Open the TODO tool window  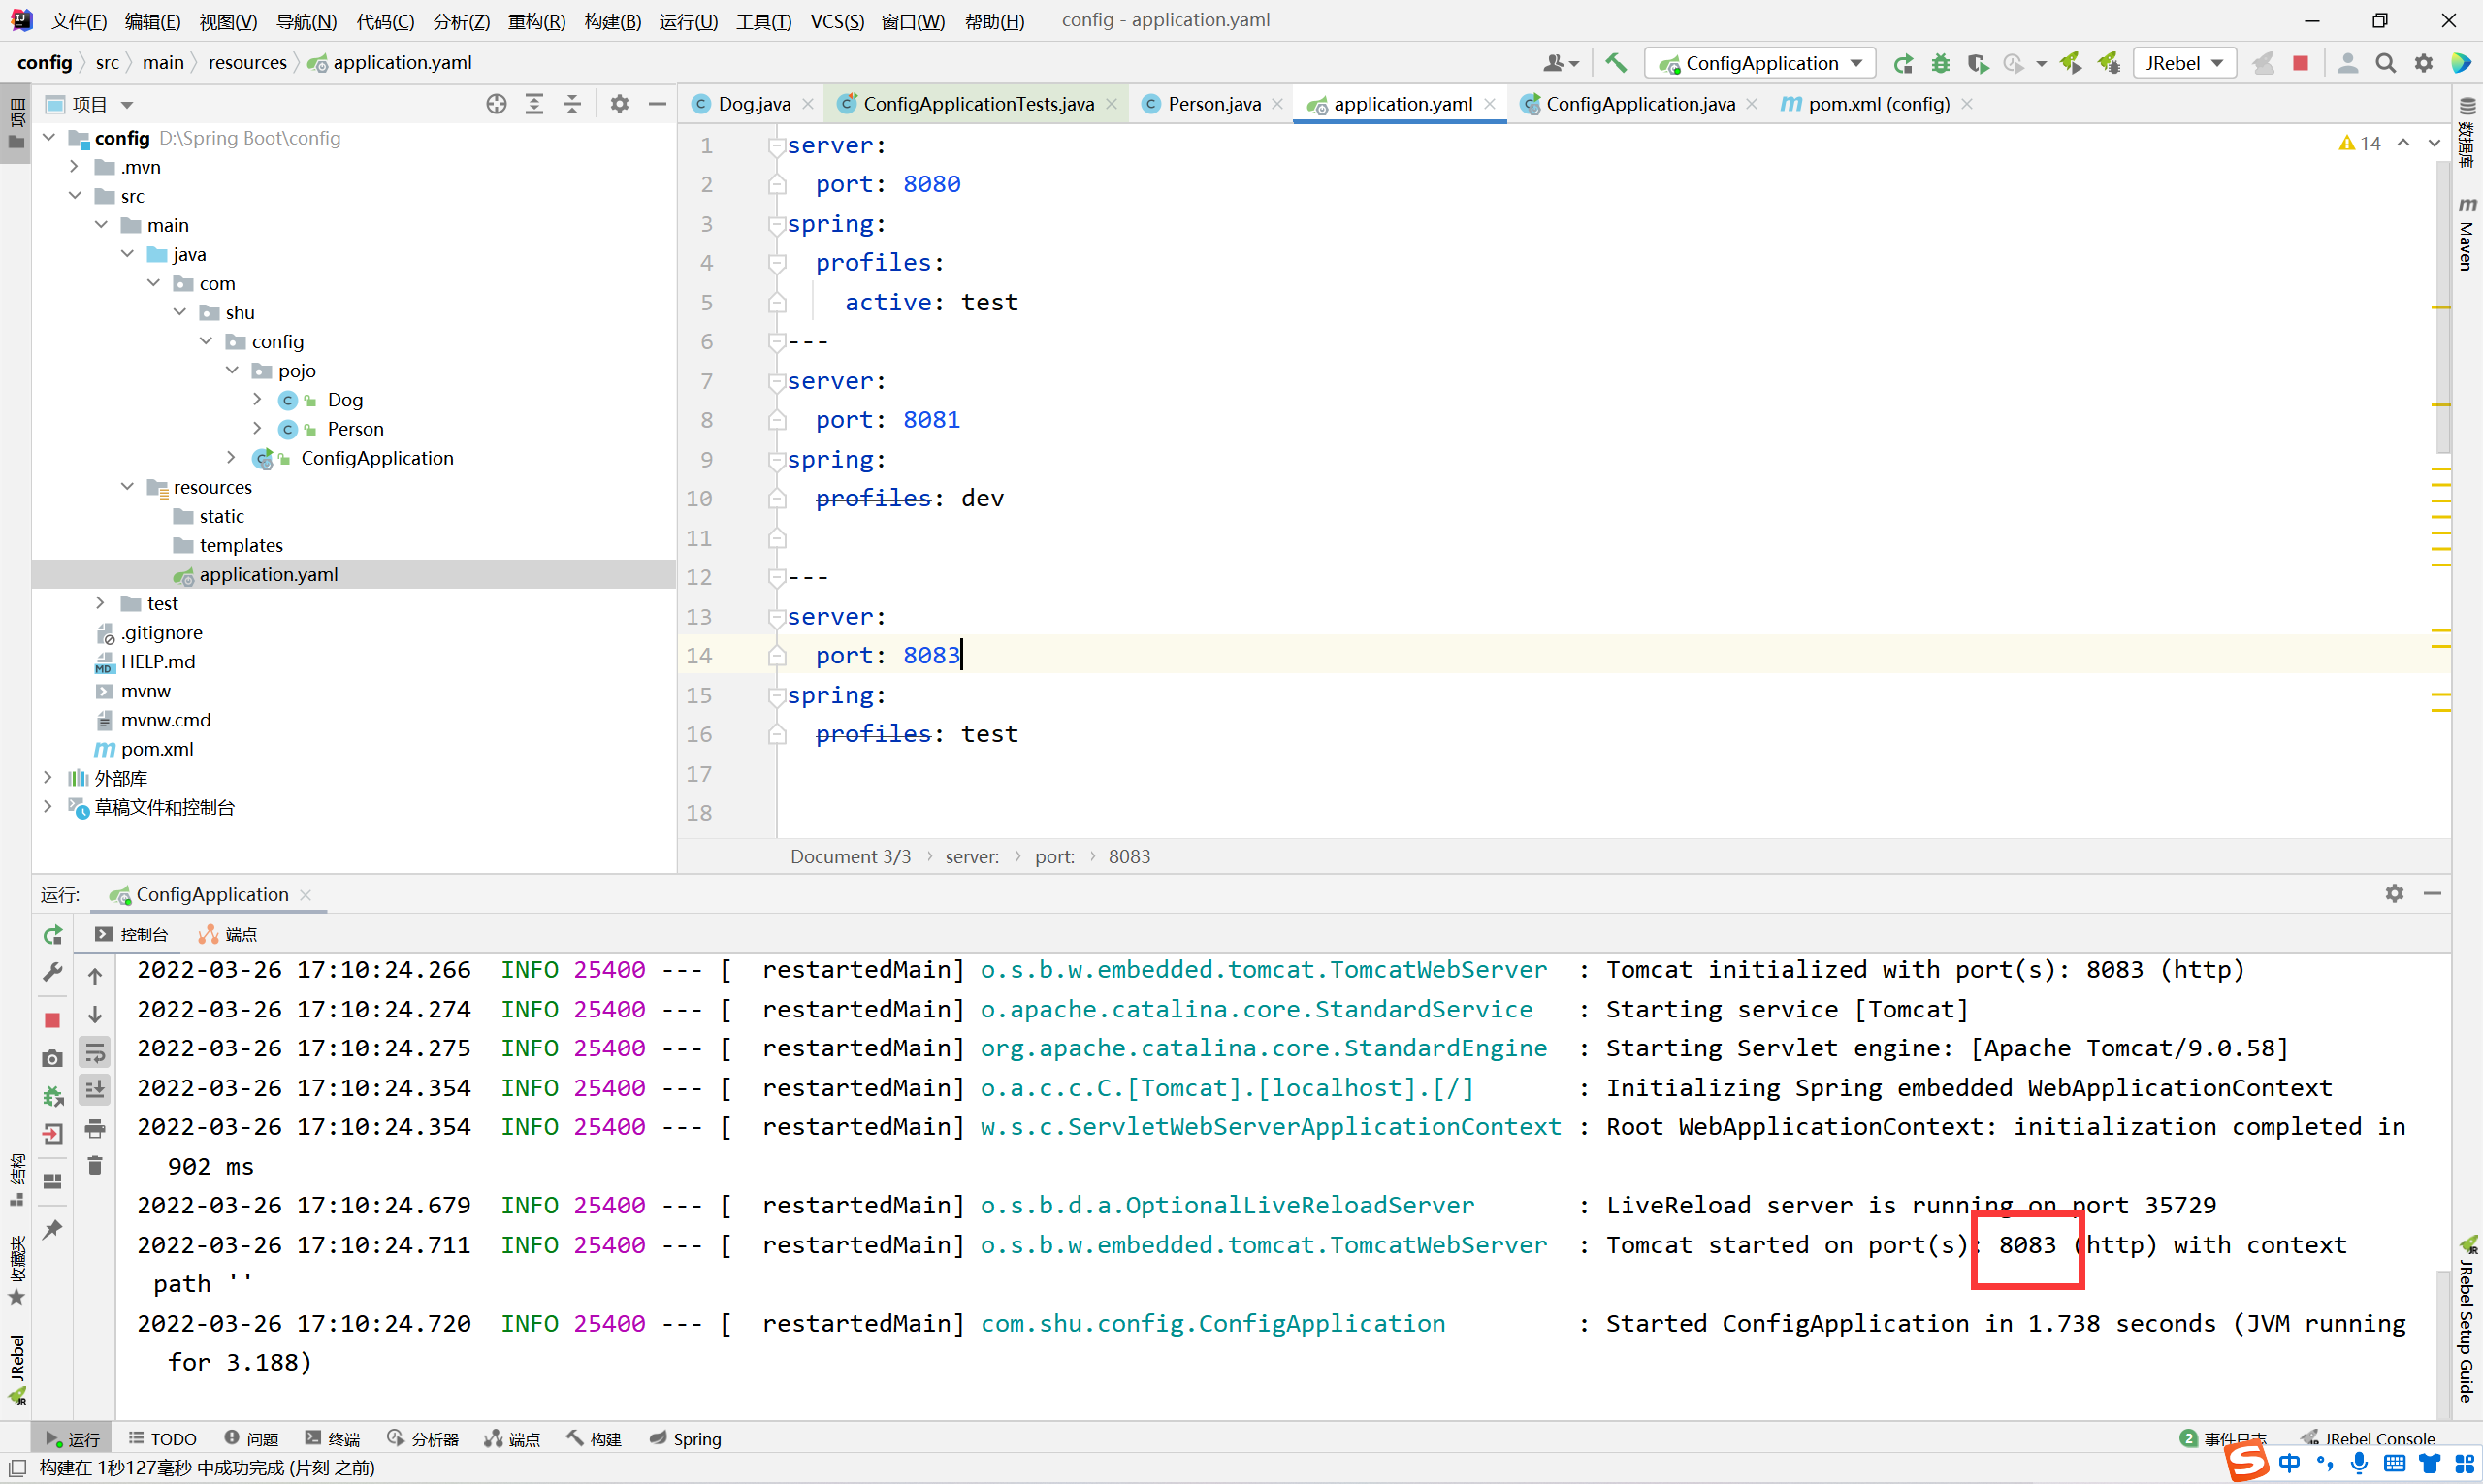point(162,1438)
